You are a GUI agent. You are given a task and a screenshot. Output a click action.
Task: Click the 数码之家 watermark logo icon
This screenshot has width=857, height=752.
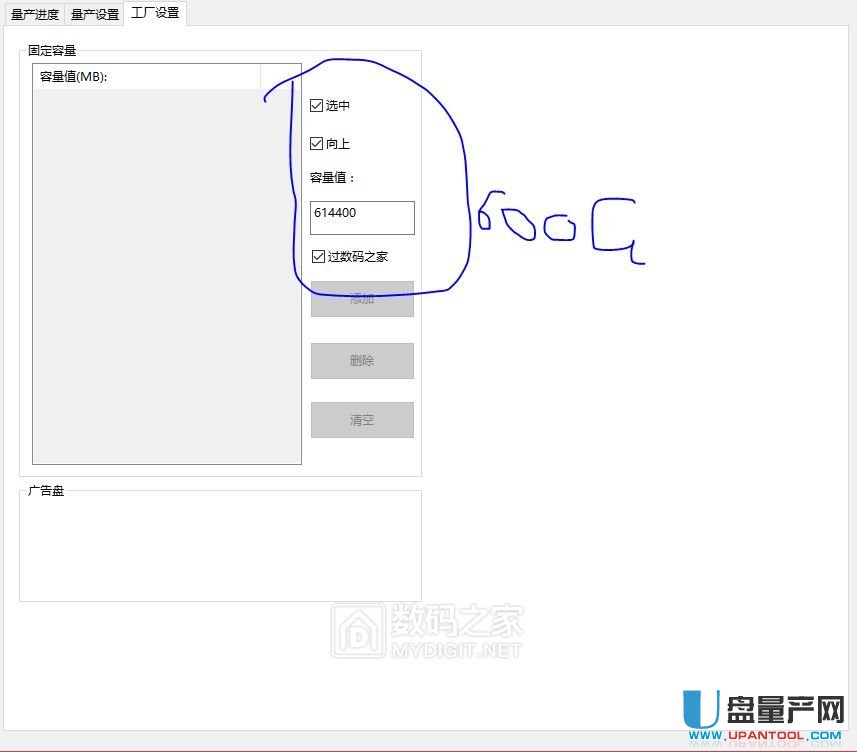coord(360,630)
